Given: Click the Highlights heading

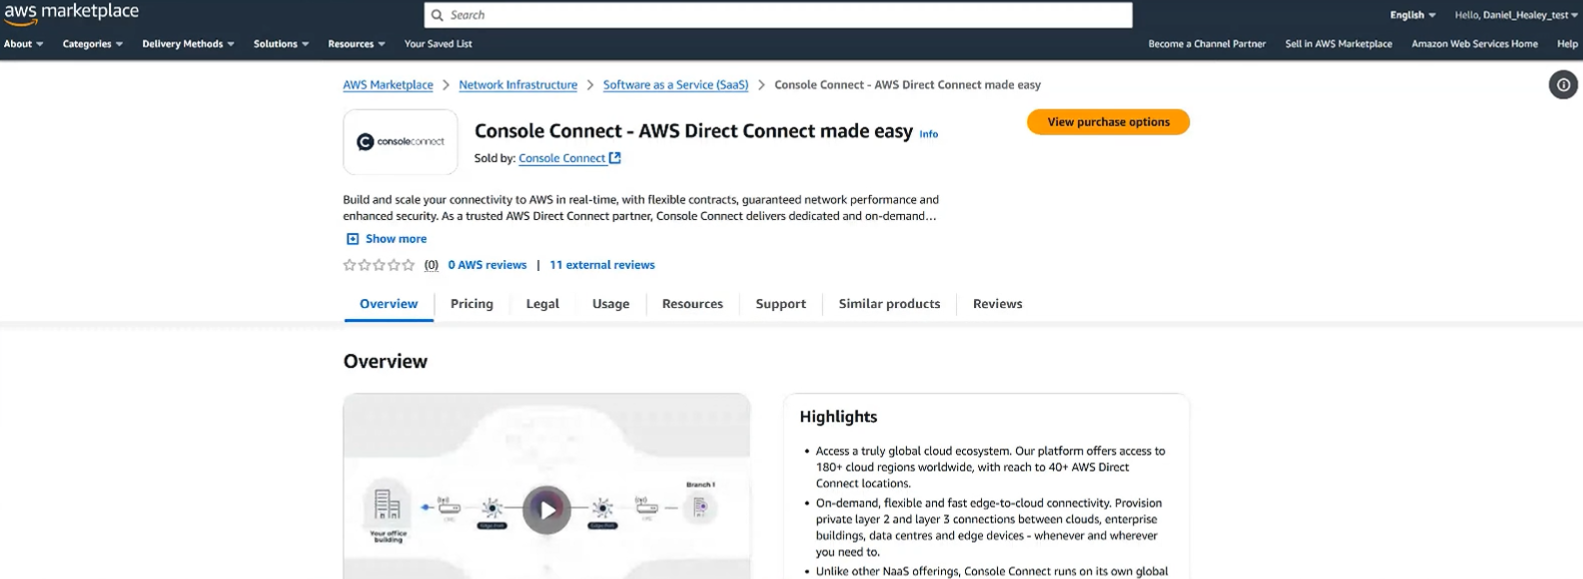Looking at the screenshot, I should [x=838, y=417].
